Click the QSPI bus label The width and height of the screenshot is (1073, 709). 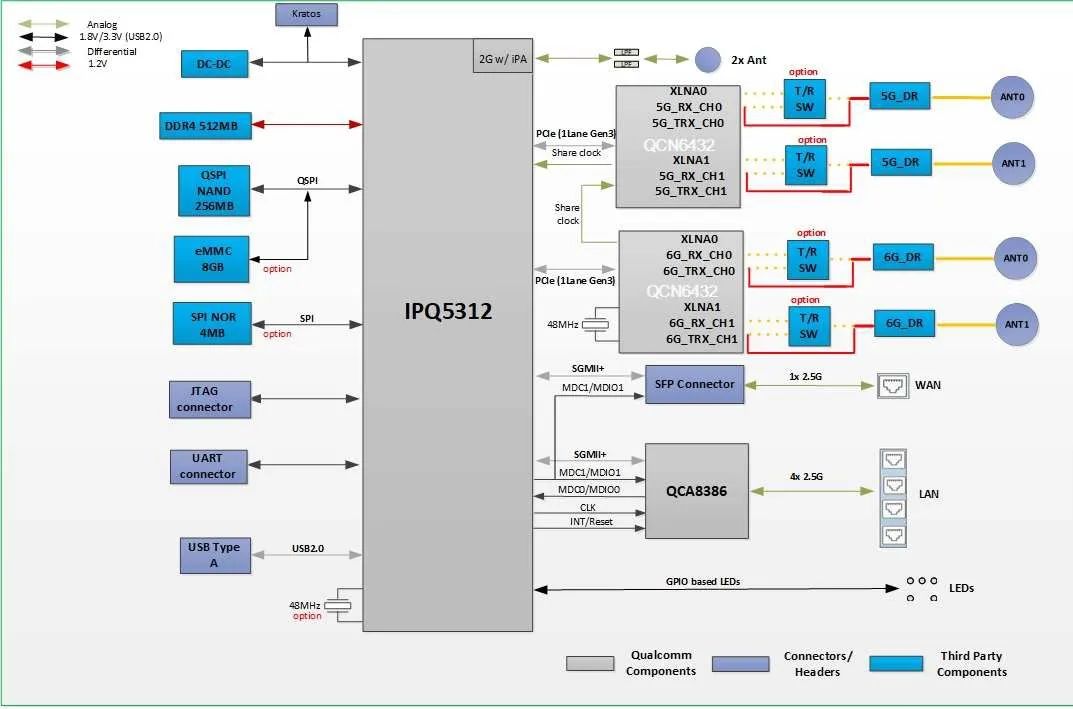[x=307, y=181]
